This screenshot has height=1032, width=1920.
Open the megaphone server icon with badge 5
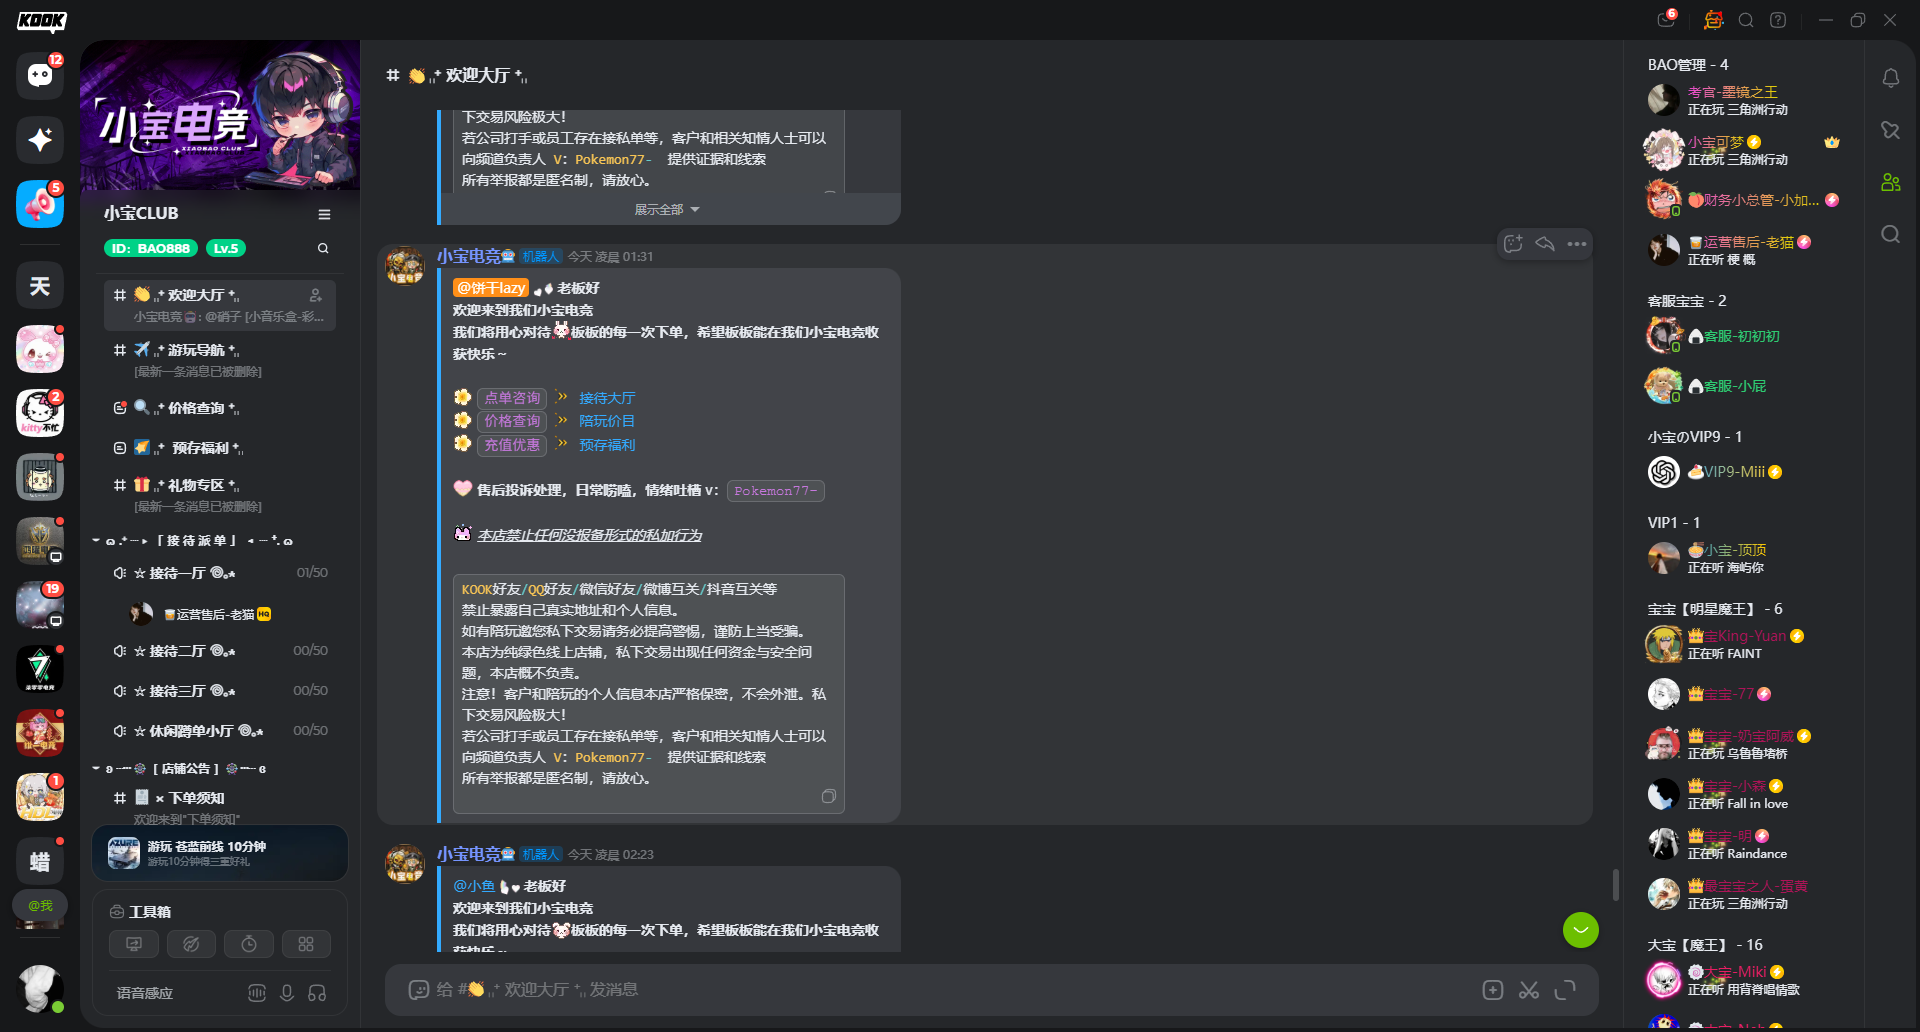pyautogui.click(x=40, y=204)
